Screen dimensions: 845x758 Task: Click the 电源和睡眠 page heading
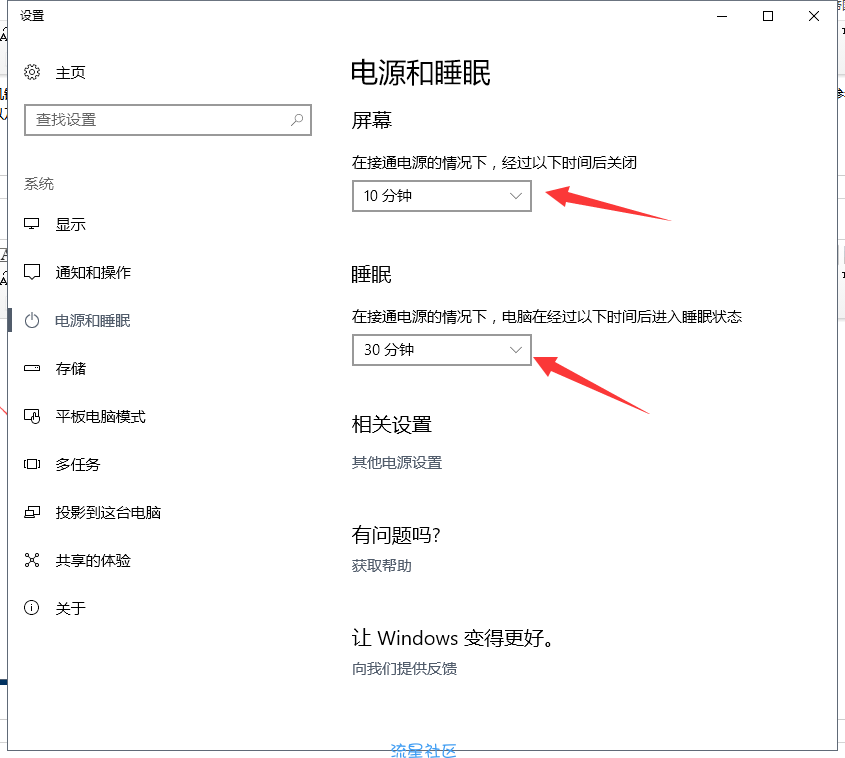coord(420,73)
